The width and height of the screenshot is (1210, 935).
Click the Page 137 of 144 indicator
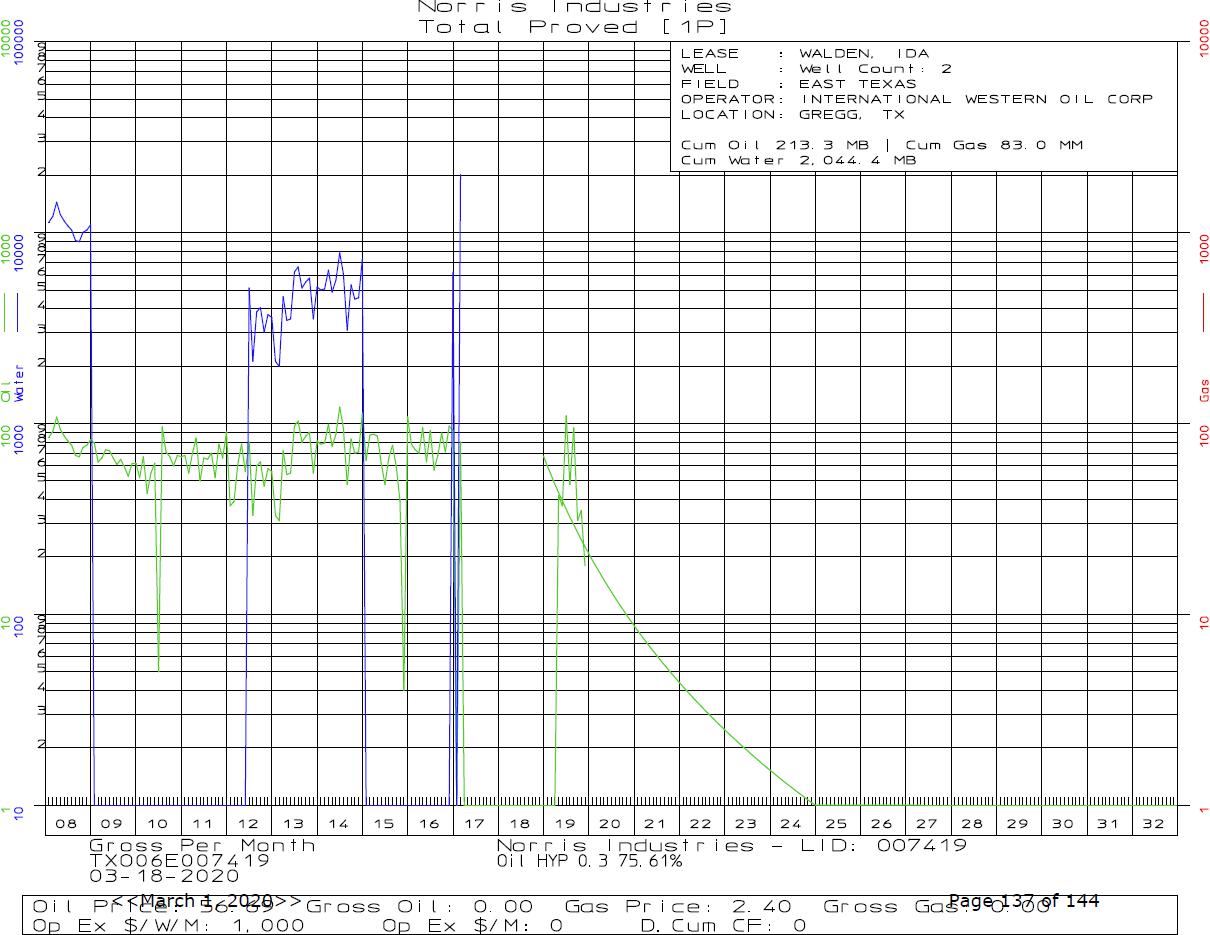pos(1023,901)
